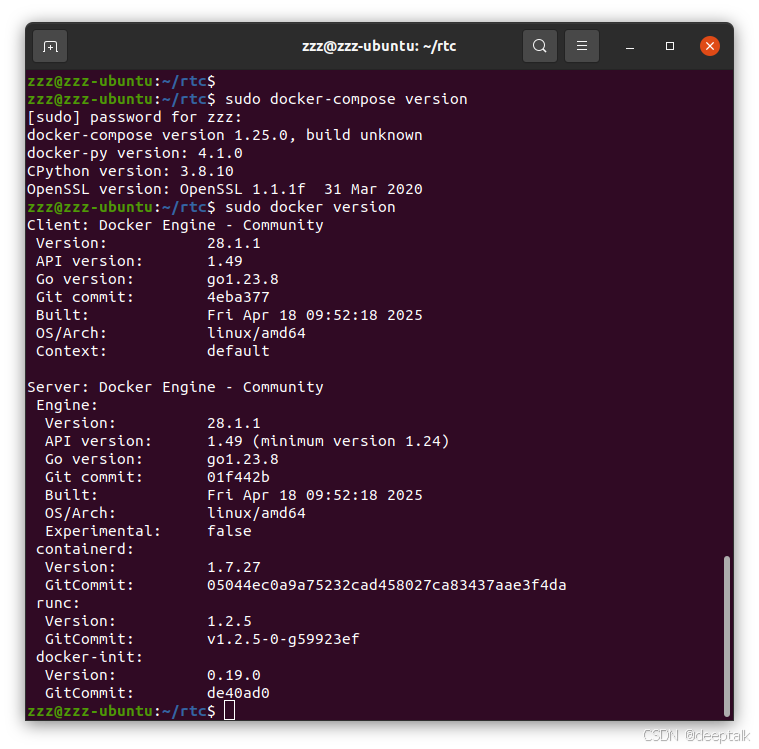Click the OpenSSL 1.1.1f version line
The height and width of the screenshot is (749, 759).
(225, 189)
